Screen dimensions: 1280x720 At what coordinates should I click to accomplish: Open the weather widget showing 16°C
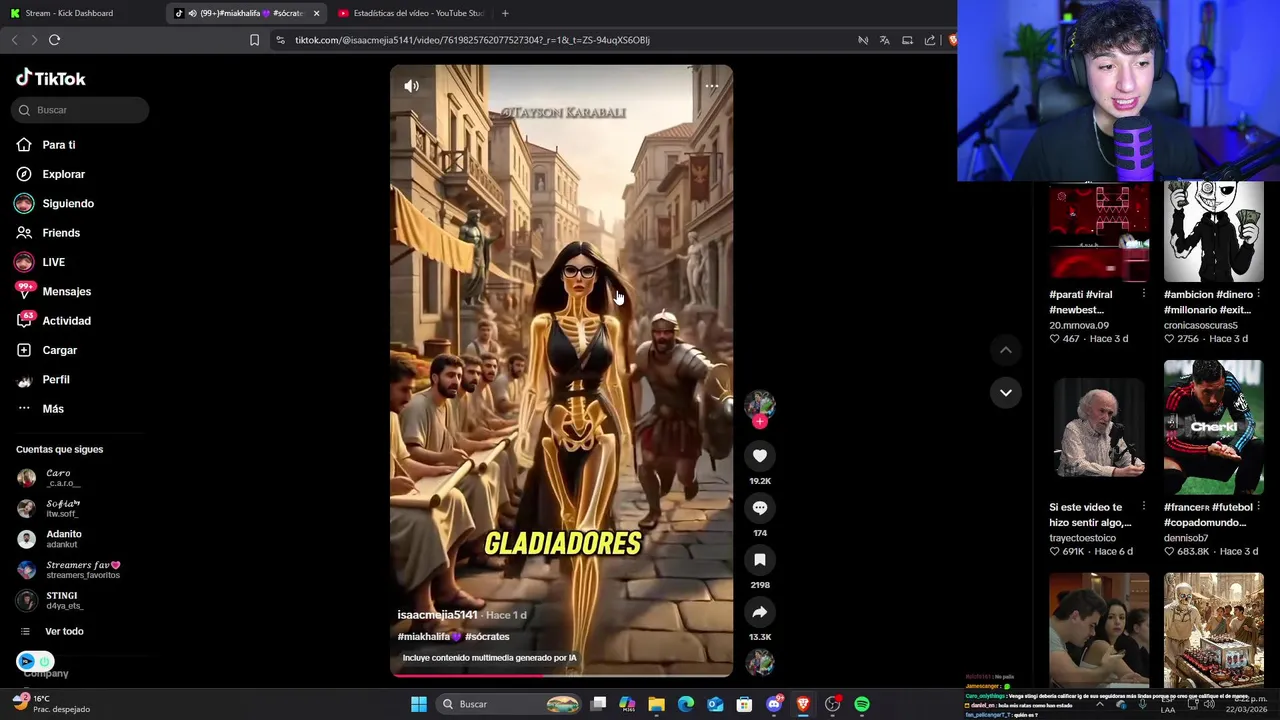tap(51, 703)
